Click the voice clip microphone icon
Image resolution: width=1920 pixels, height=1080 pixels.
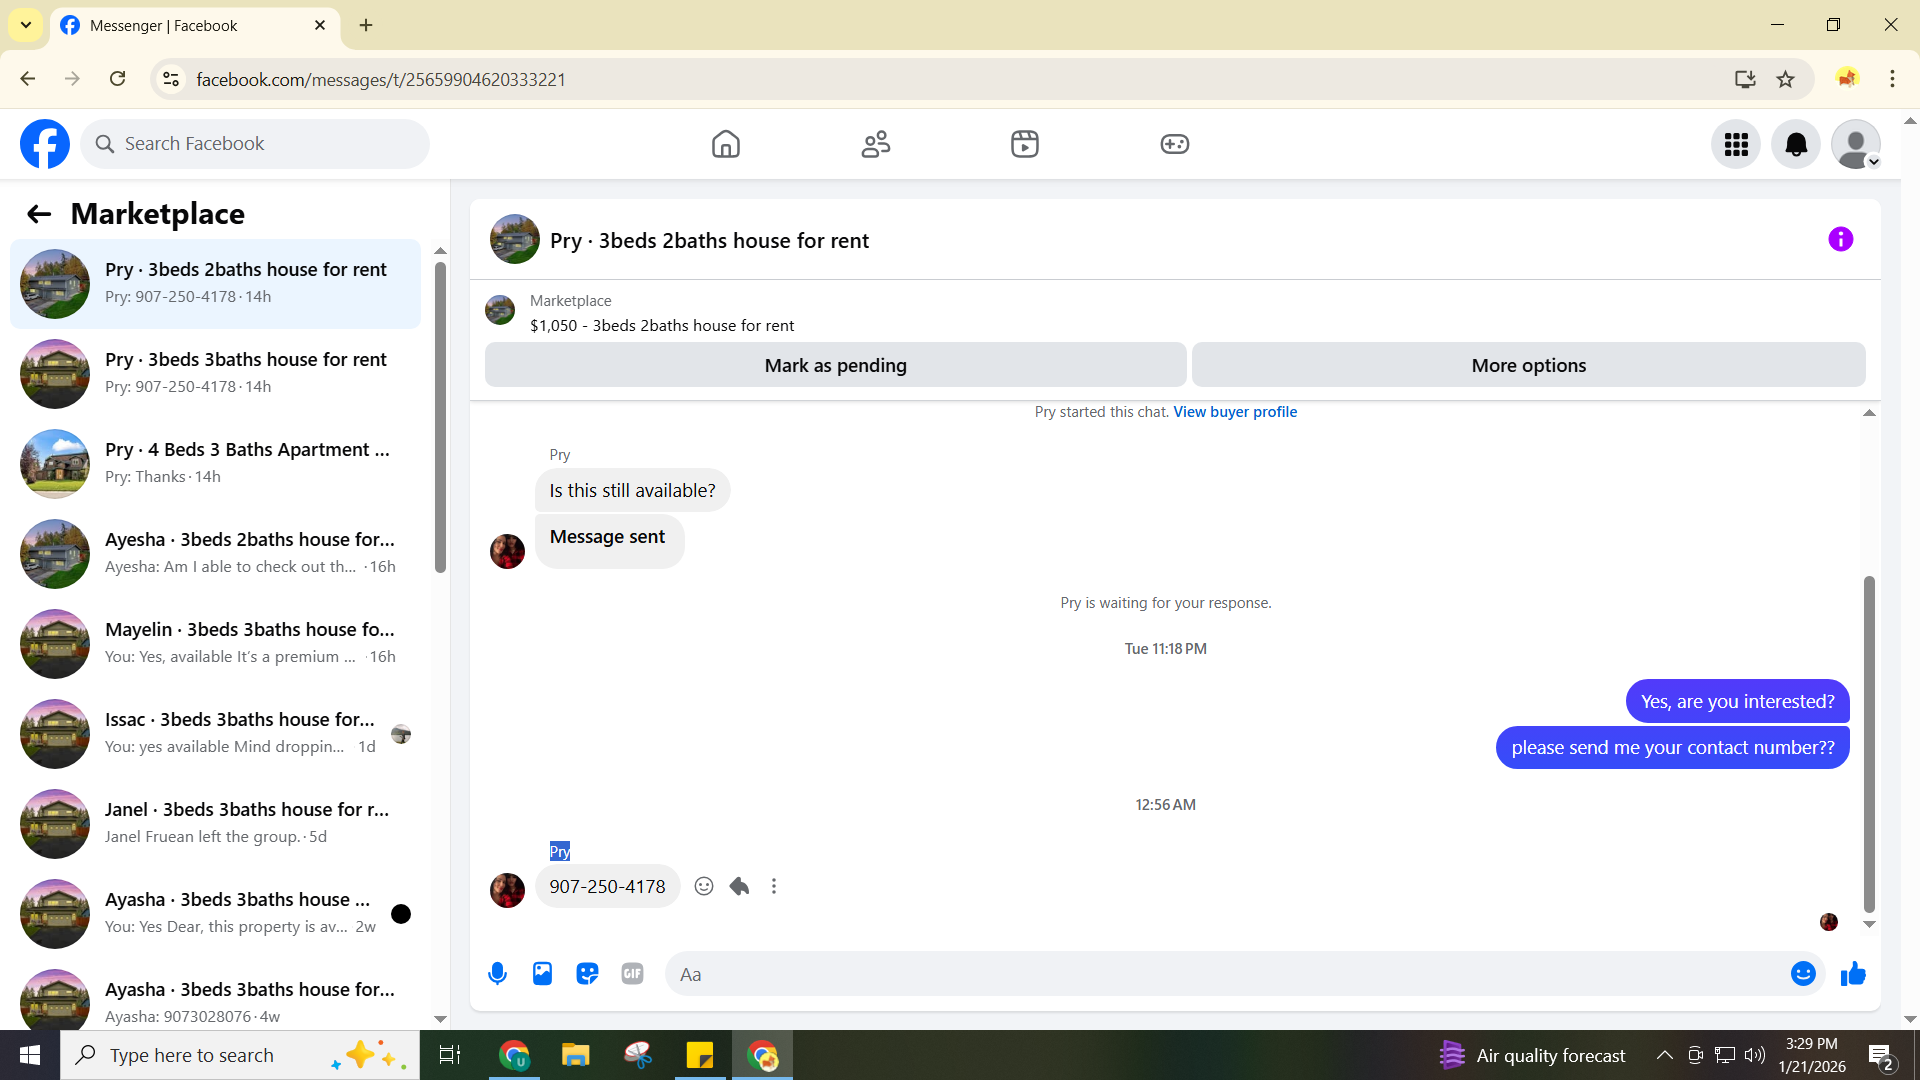coord(497,974)
